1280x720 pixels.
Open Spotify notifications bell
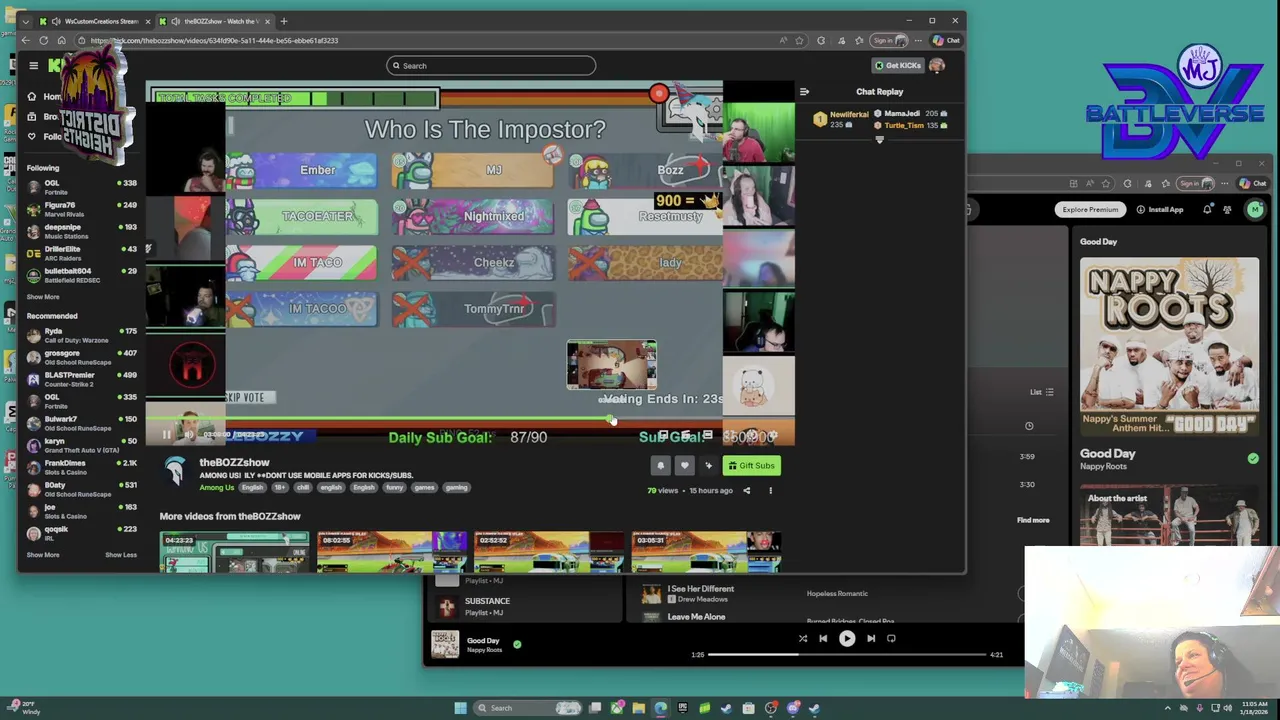pos(1207,210)
